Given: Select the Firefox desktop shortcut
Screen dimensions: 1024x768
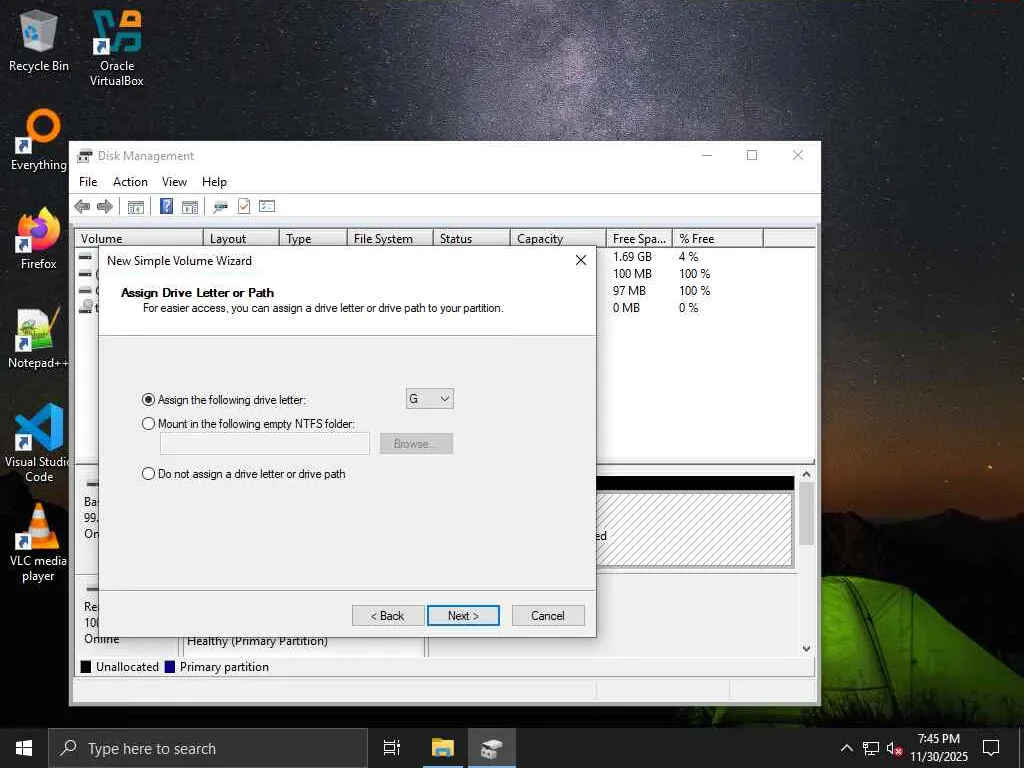Looking at the screenshot, I should pos(39,238).
